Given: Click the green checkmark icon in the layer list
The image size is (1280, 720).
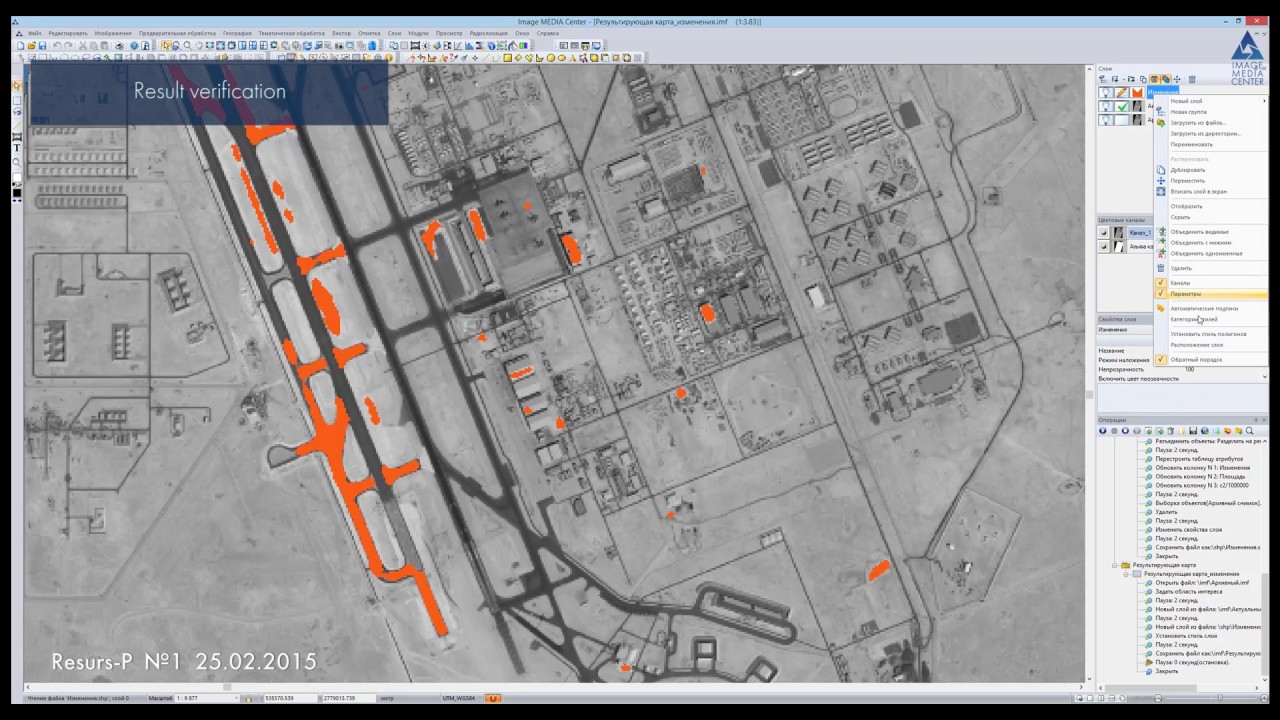Looking at the screenshot, I should click(x=1122, y=107).
